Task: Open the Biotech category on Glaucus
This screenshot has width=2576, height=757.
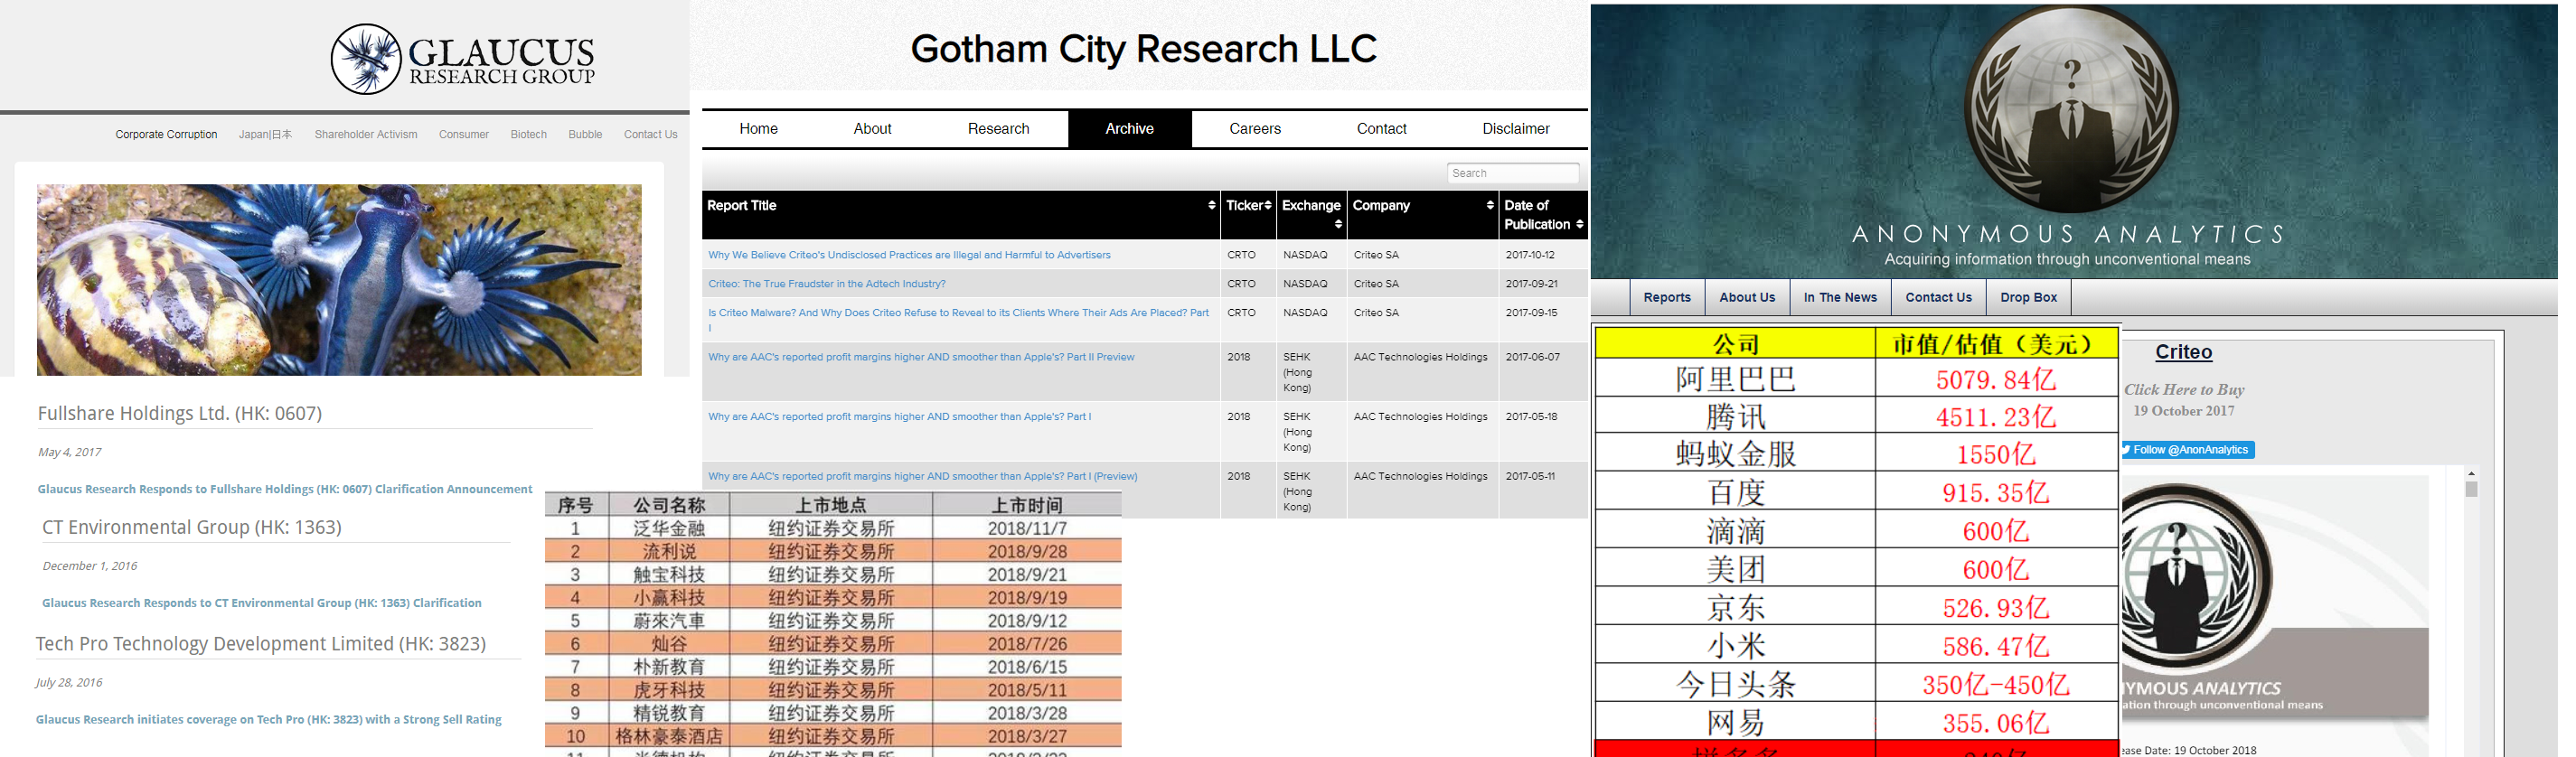Action: 529,134
